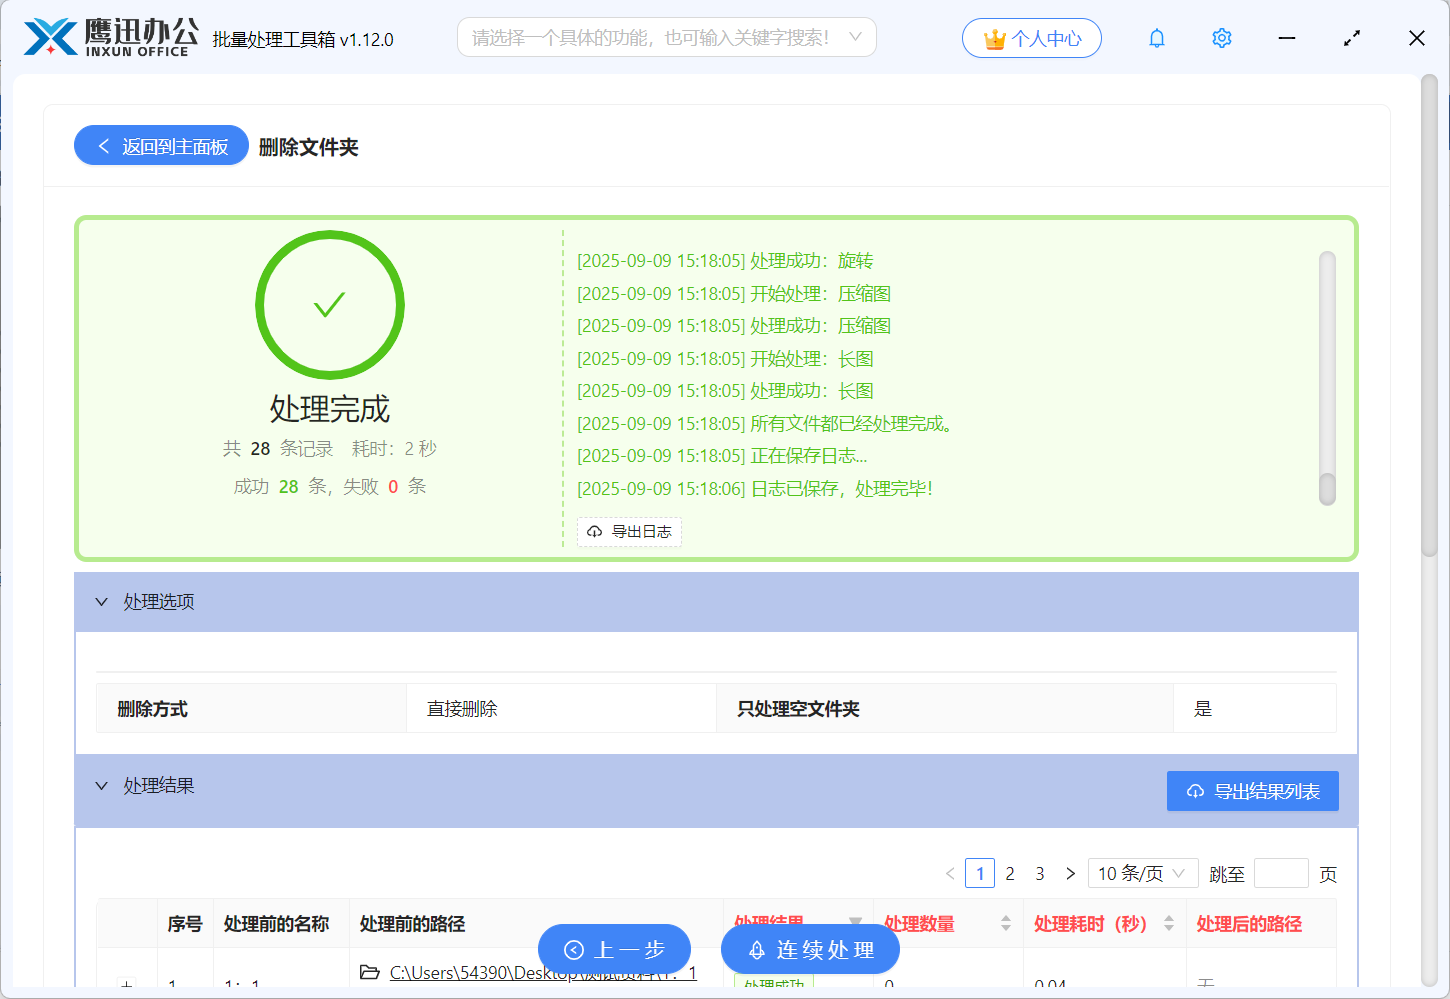Collapse the 处理结果 section
1450x999 pixels.
[102, 786]
